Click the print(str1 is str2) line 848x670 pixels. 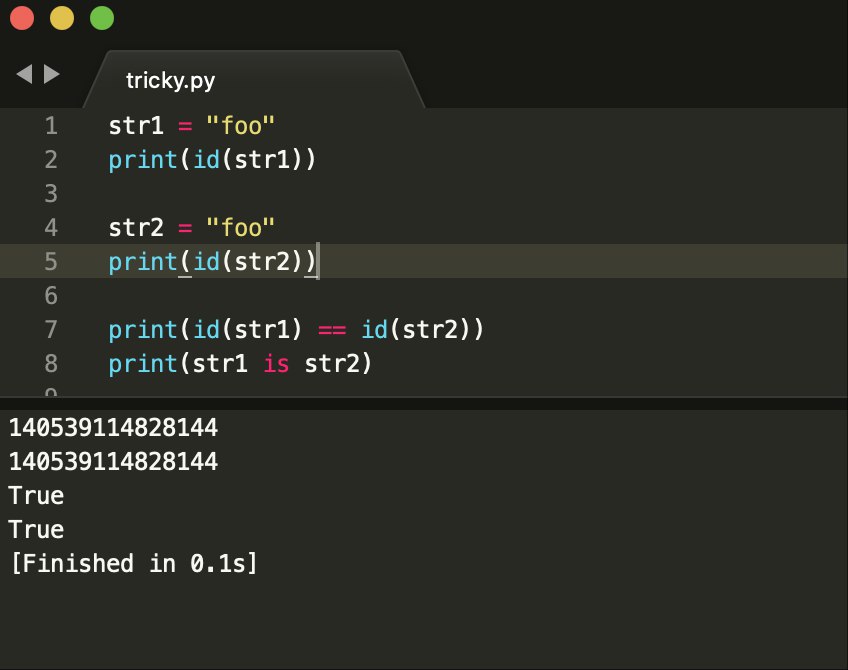(240, 363)
